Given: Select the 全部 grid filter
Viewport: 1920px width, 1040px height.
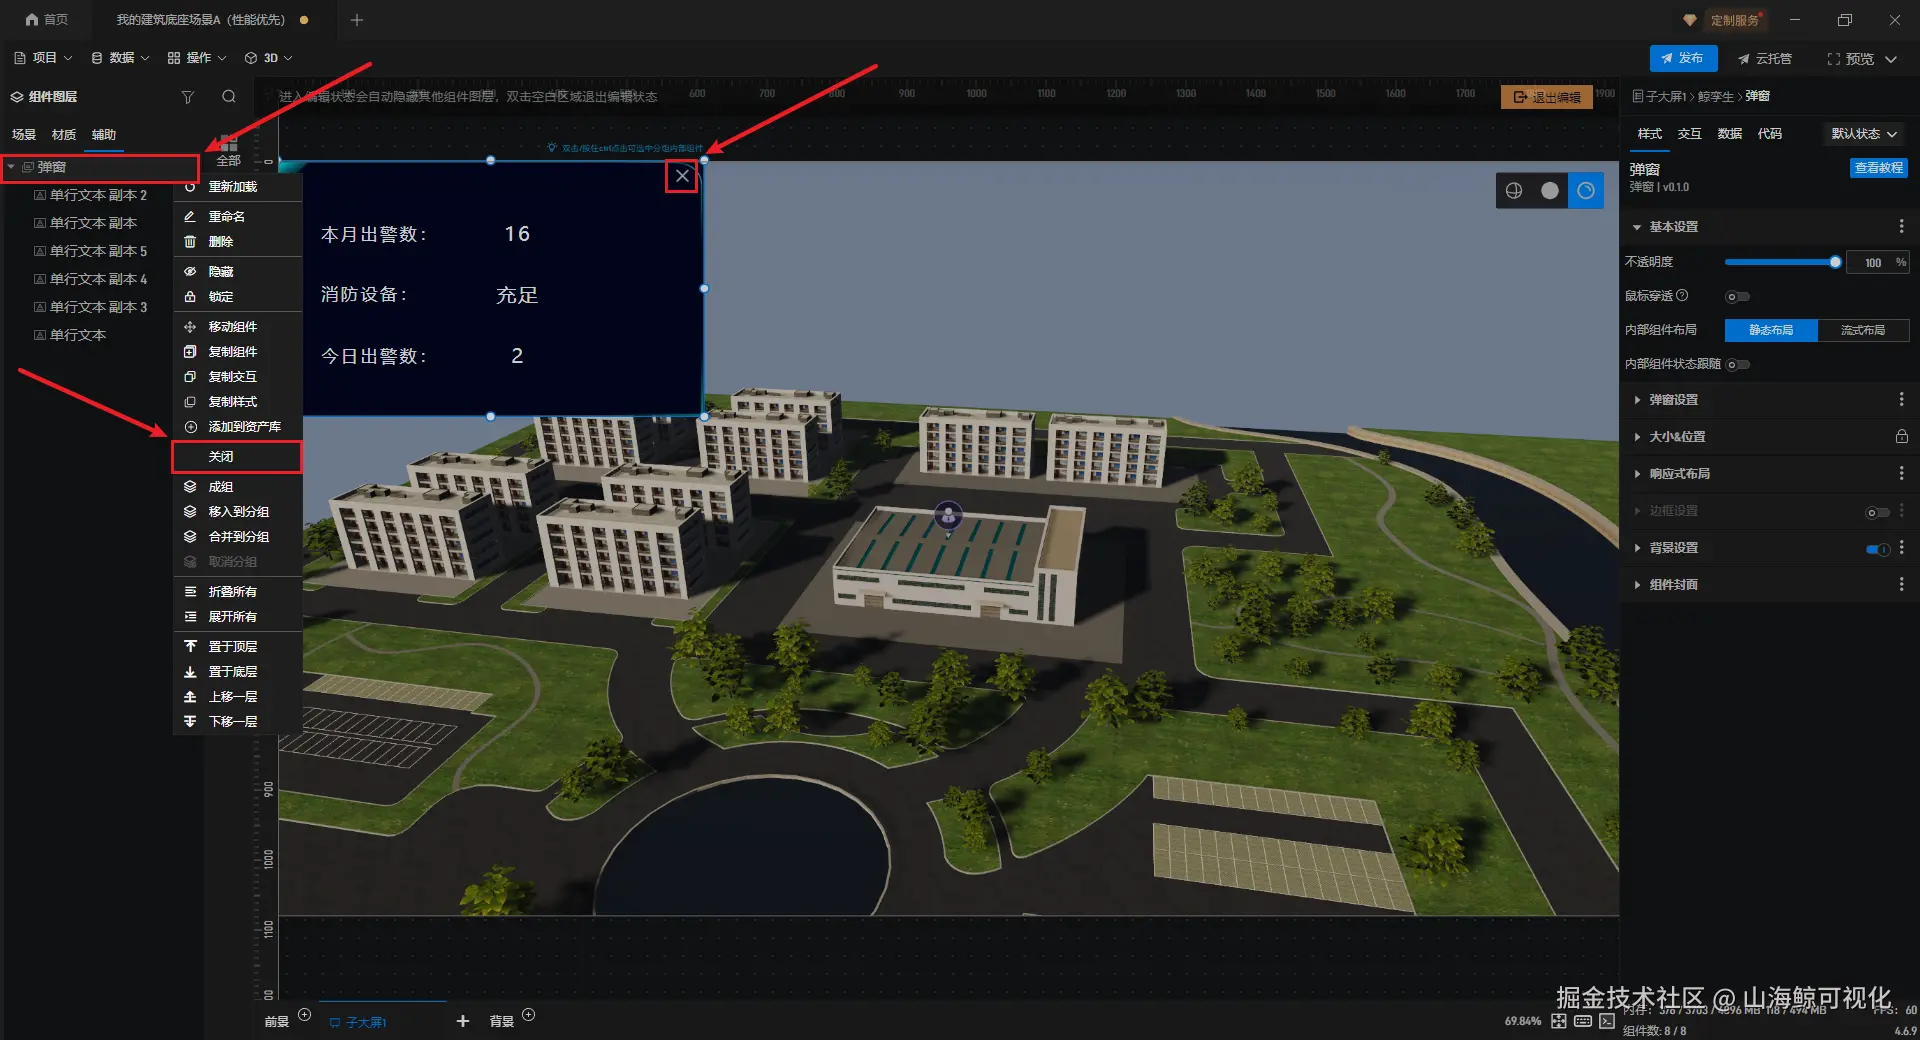Looking at the screenshot, I should point(229,150).
